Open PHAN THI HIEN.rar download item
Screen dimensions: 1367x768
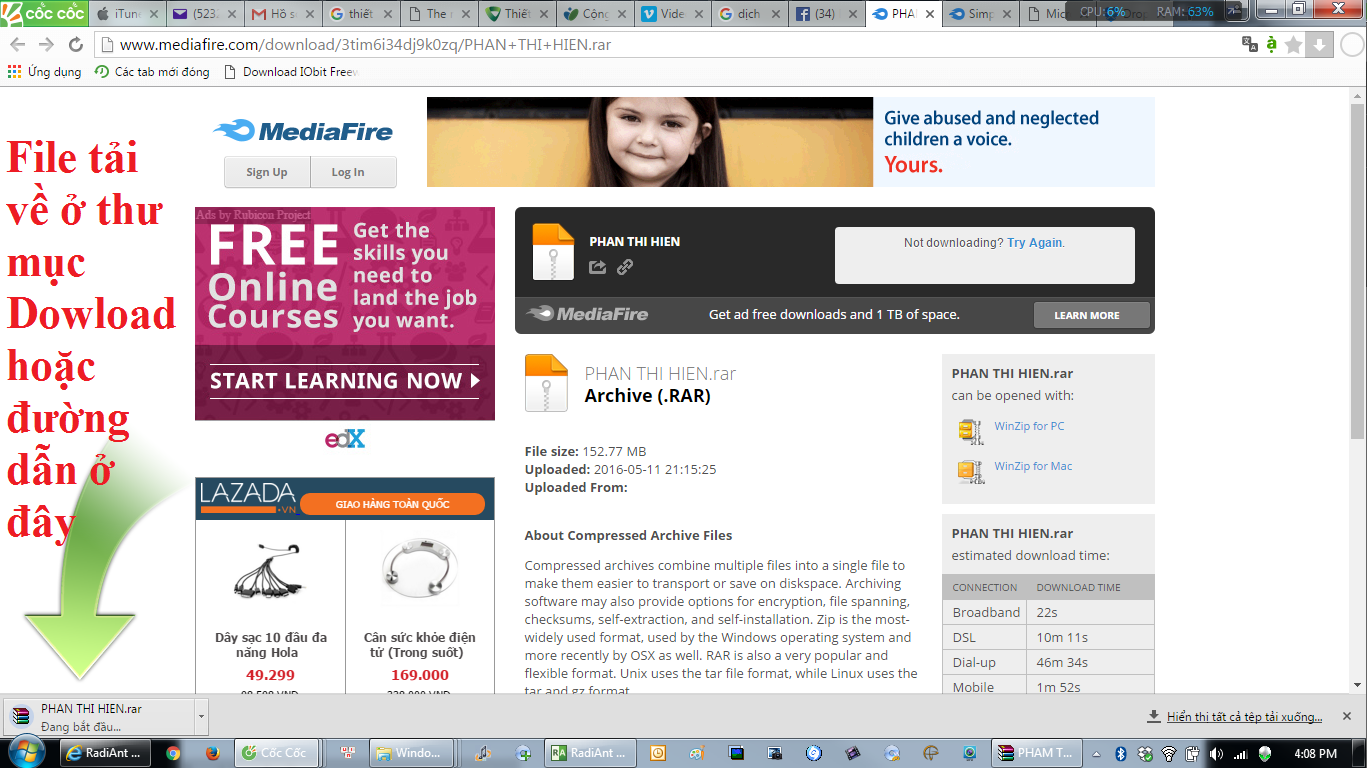(99, 717)
